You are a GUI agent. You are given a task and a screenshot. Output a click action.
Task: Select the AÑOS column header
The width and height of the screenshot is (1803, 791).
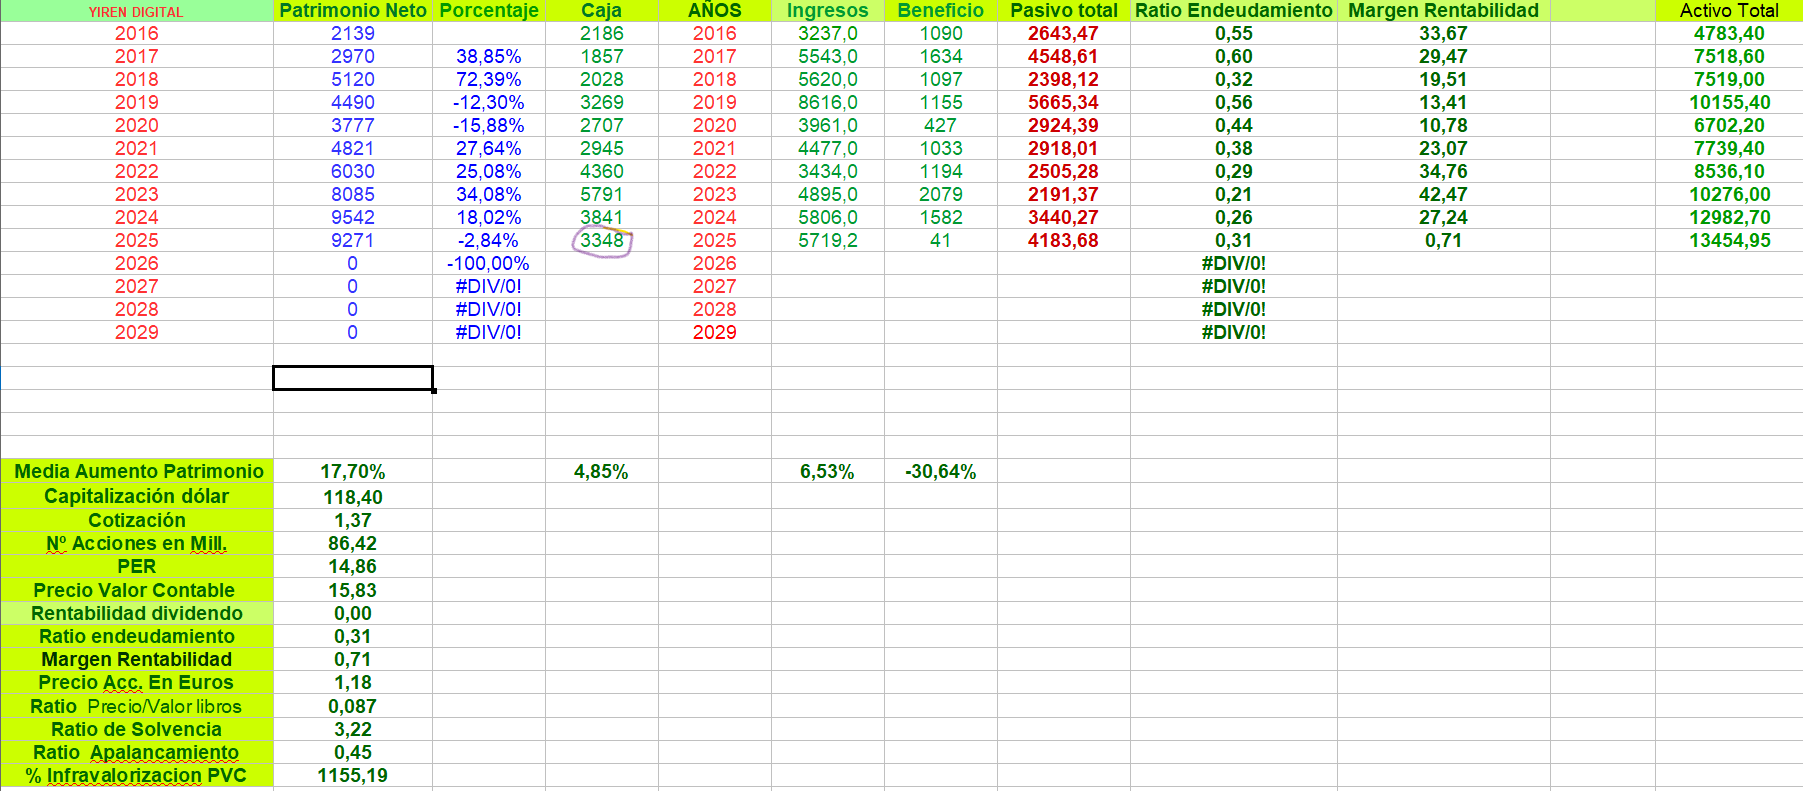pyautogui.click(x=715, y=11)
